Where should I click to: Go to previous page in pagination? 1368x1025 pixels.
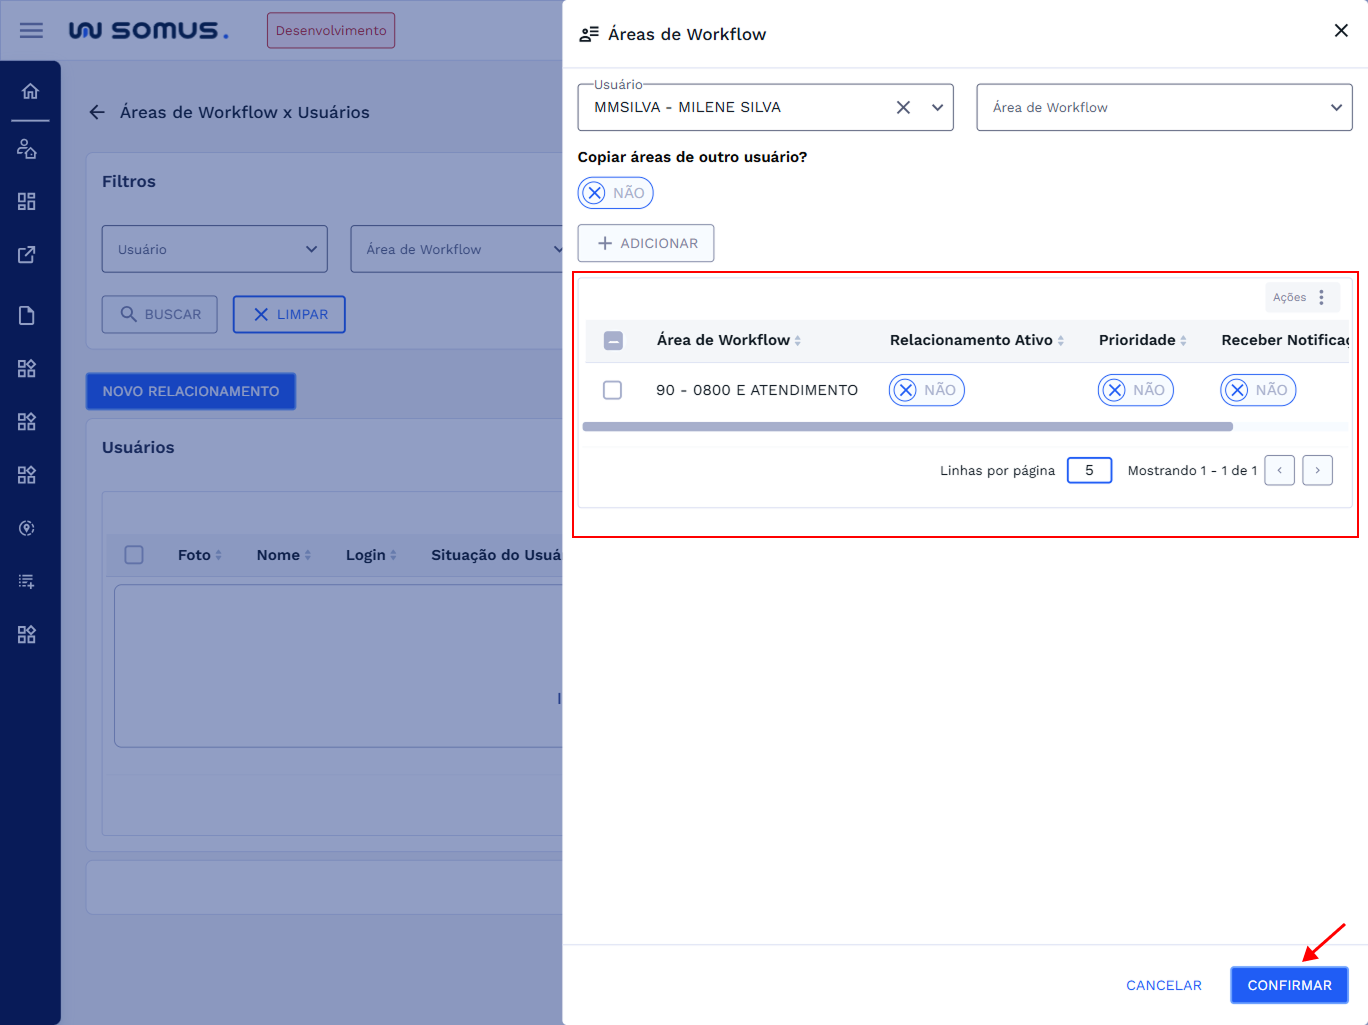coord(1279,470)
